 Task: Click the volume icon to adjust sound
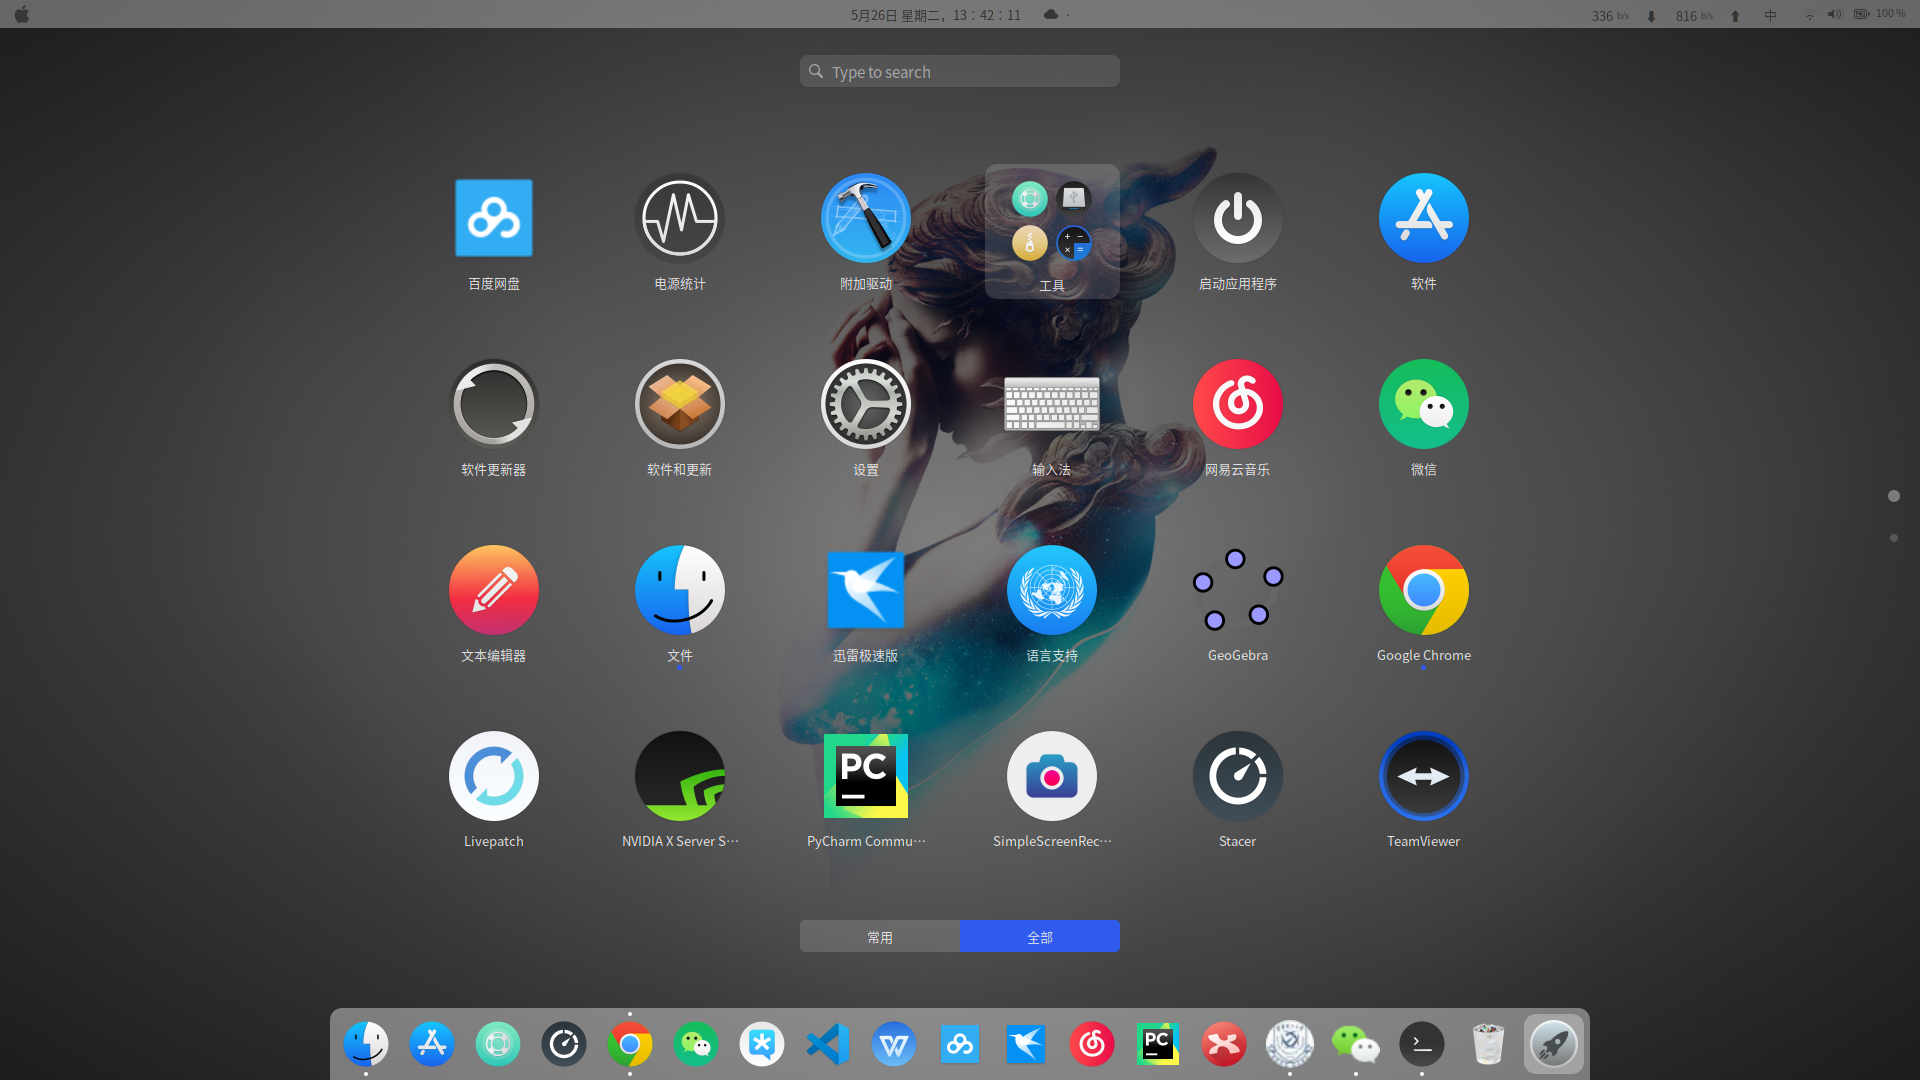click(1834, 14)
